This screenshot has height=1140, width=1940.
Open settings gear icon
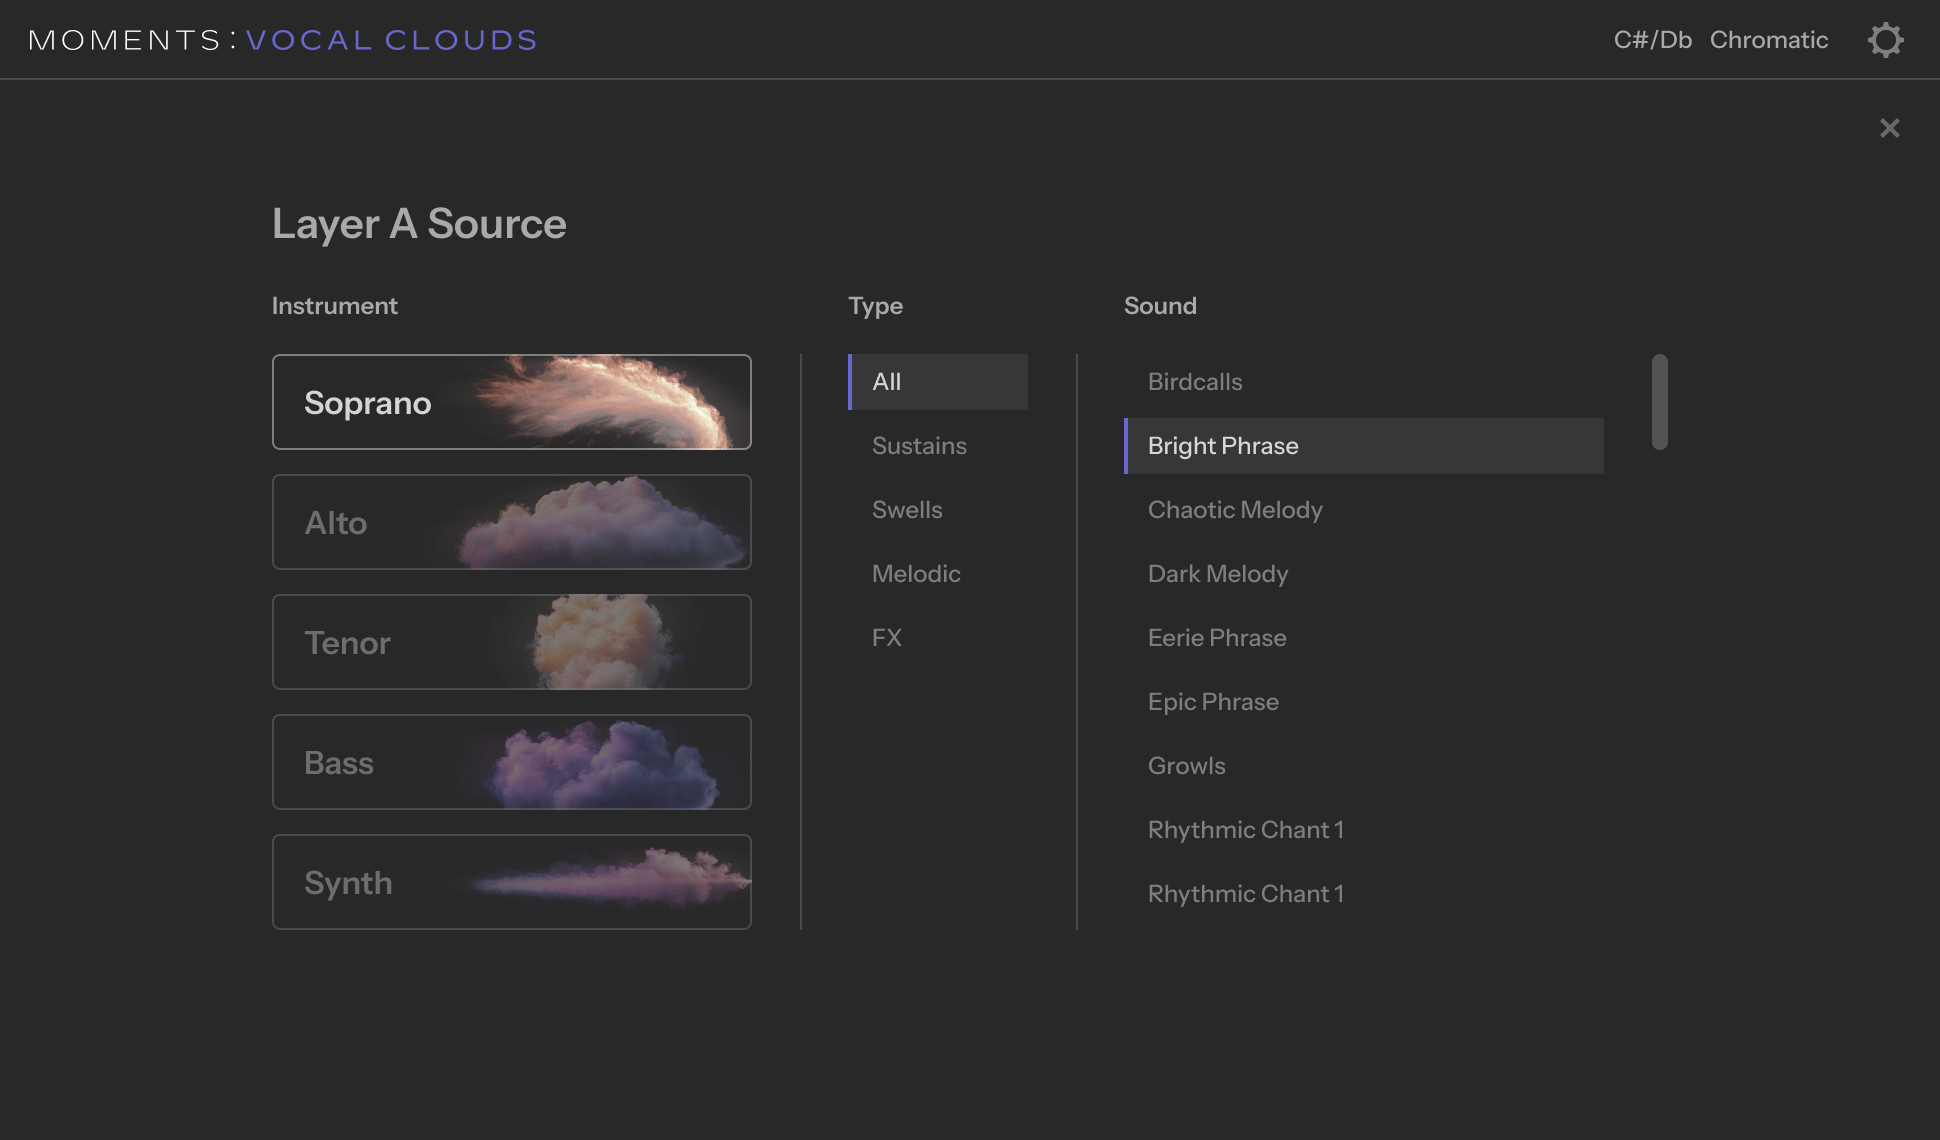tap(1885, 40)
